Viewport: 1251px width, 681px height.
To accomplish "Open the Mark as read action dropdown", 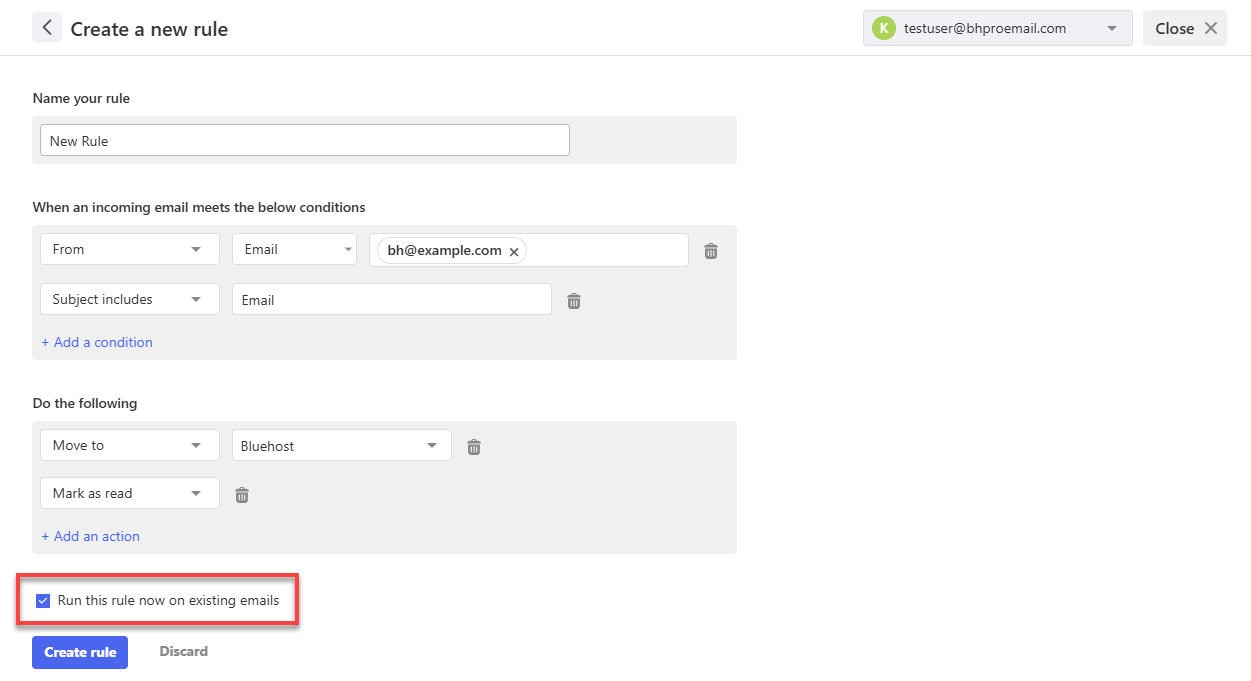I will [130, 493].
